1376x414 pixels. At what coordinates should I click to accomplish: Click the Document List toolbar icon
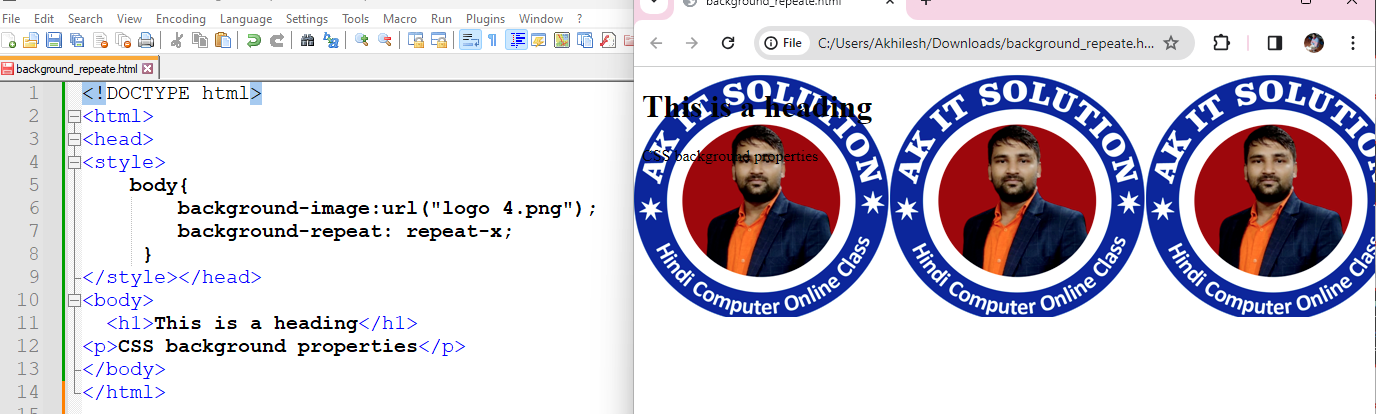tap(584, 40)
